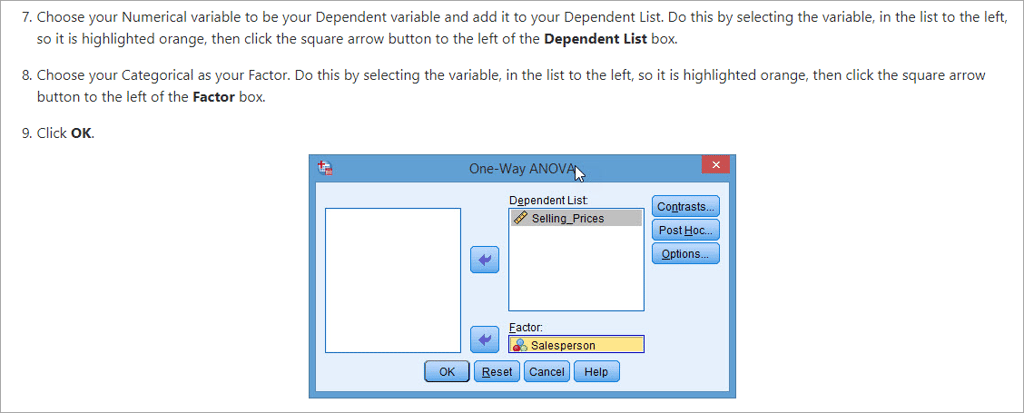This screenshot has height=413, width=1024.
Task: Open the Post Hoc tests dialog
Action: tap(685, 230)
